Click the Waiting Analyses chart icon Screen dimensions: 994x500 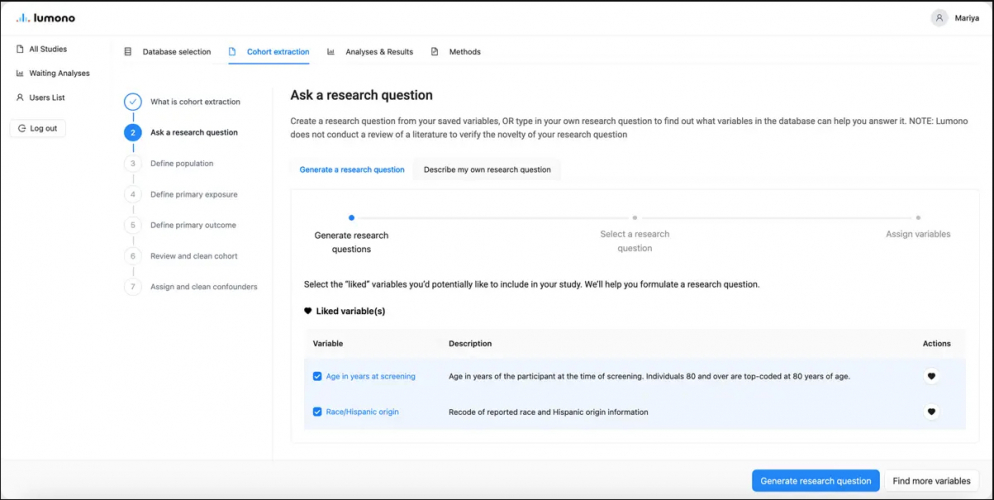click(x=20, y=74)
